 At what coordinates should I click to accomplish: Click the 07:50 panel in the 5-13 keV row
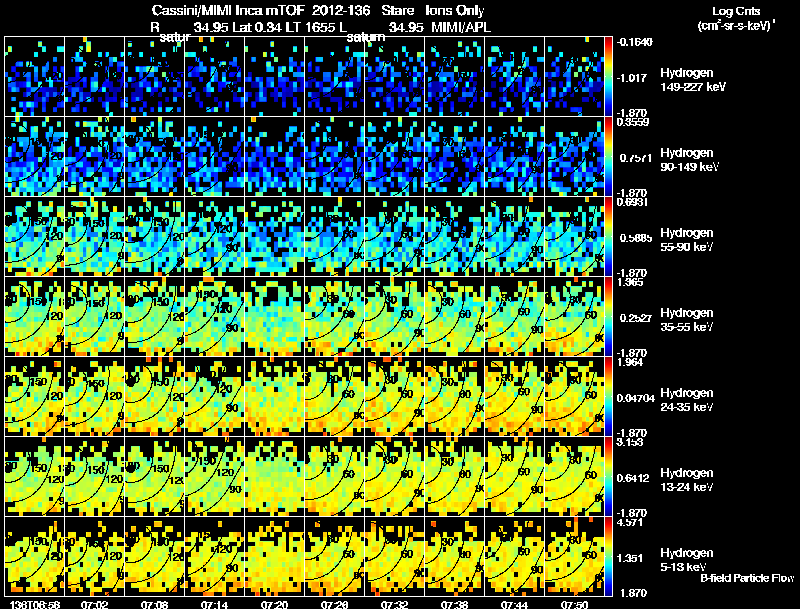pos(574,556)
